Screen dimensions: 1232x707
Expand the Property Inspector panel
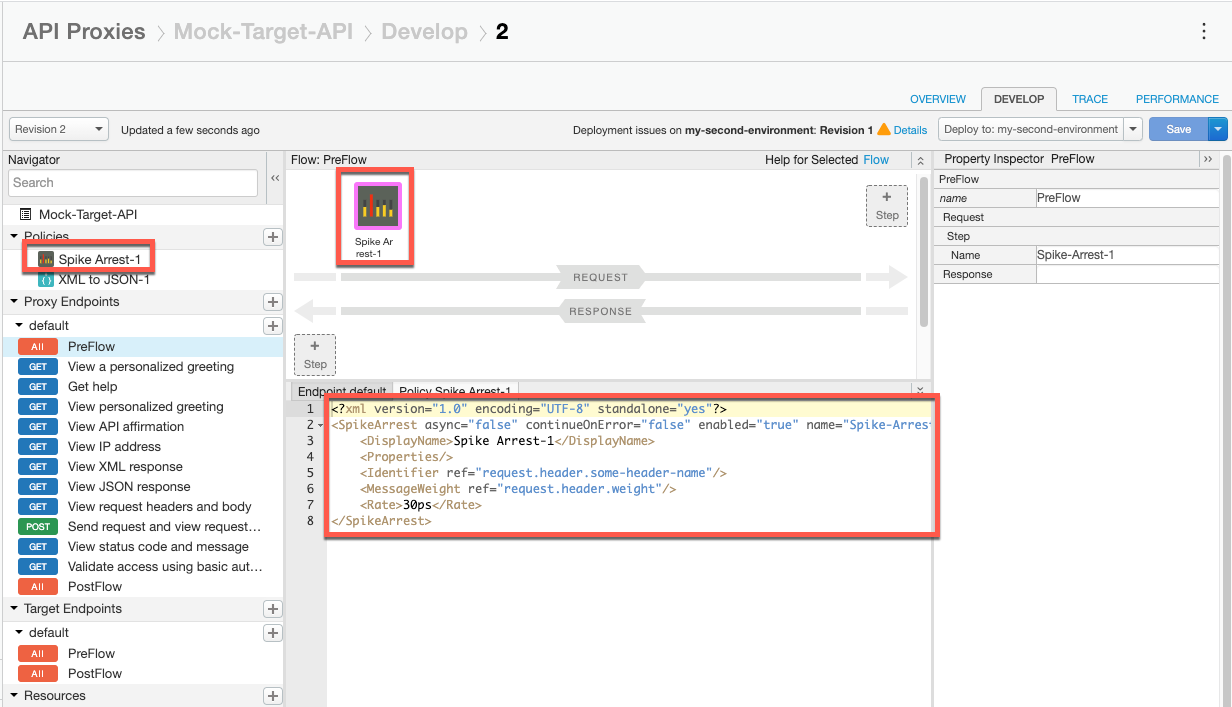[x=1208, y=159]
